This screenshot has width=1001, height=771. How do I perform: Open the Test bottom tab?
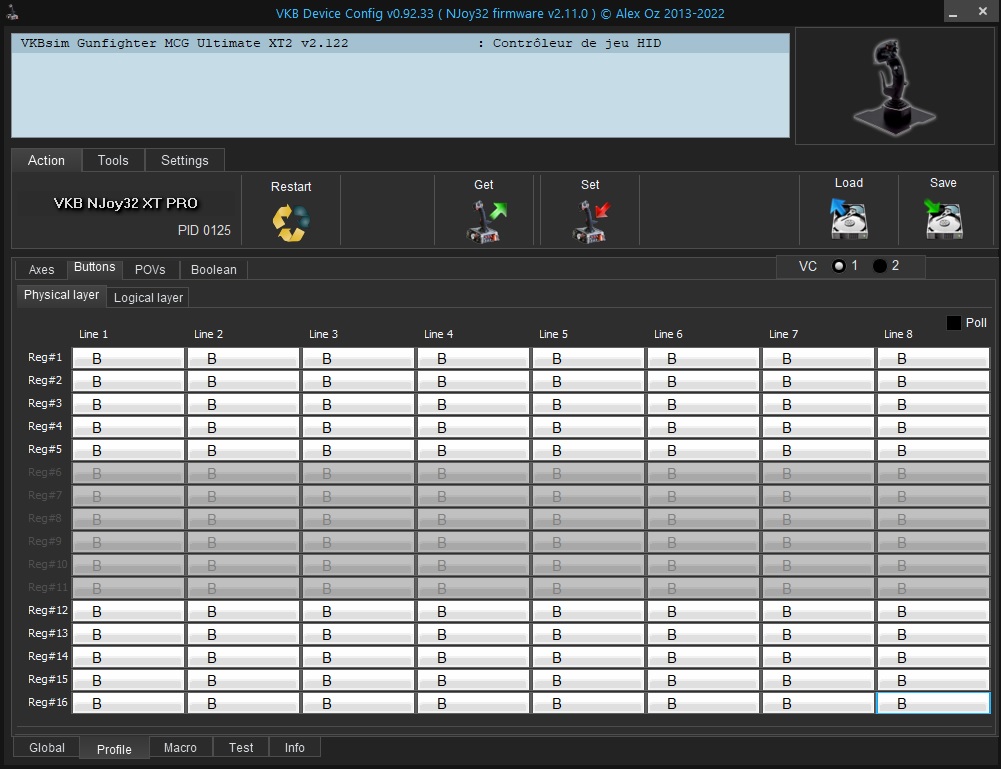click(241, 747)
